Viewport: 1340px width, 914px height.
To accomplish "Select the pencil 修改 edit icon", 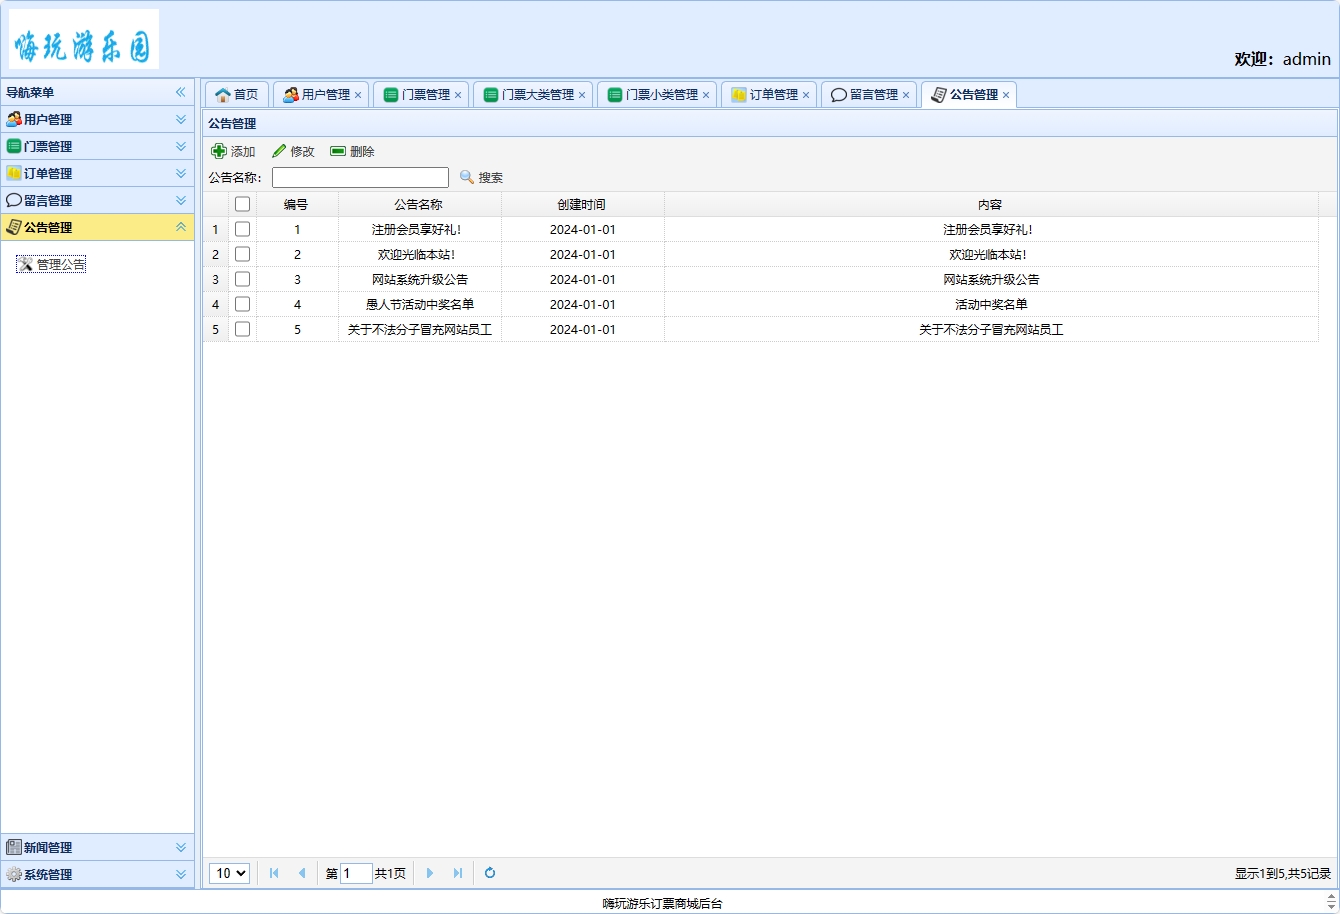I will tap(280, 151).
